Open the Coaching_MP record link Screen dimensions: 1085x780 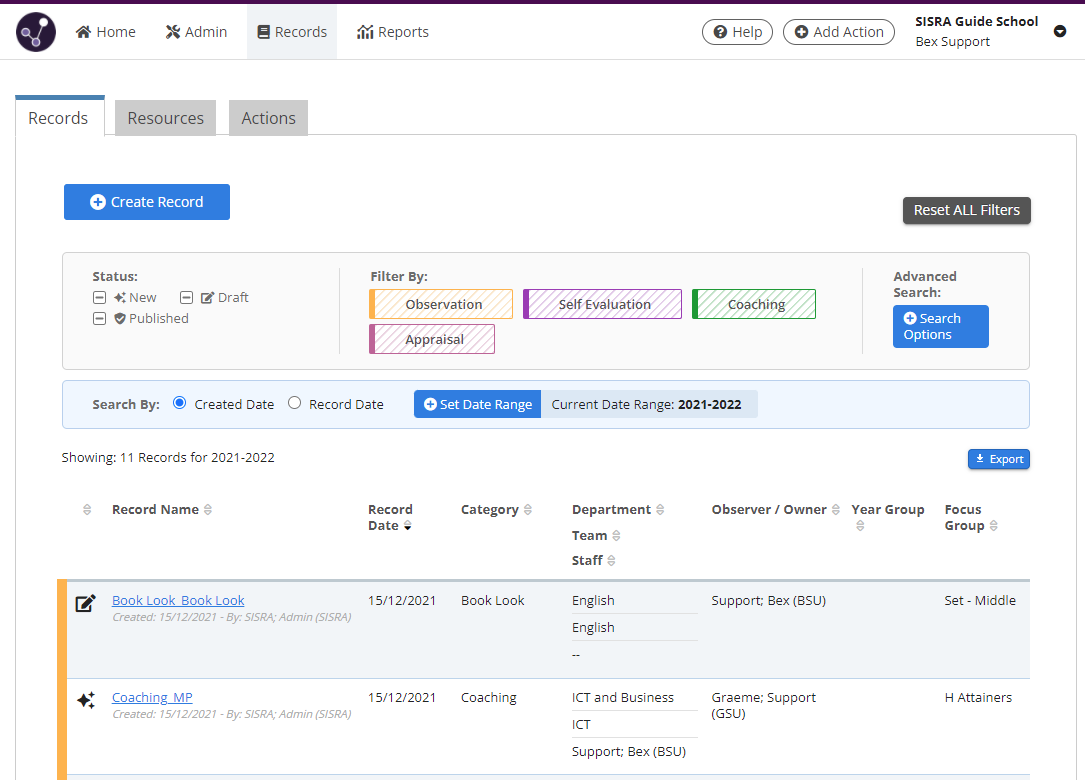click(151, 697)
